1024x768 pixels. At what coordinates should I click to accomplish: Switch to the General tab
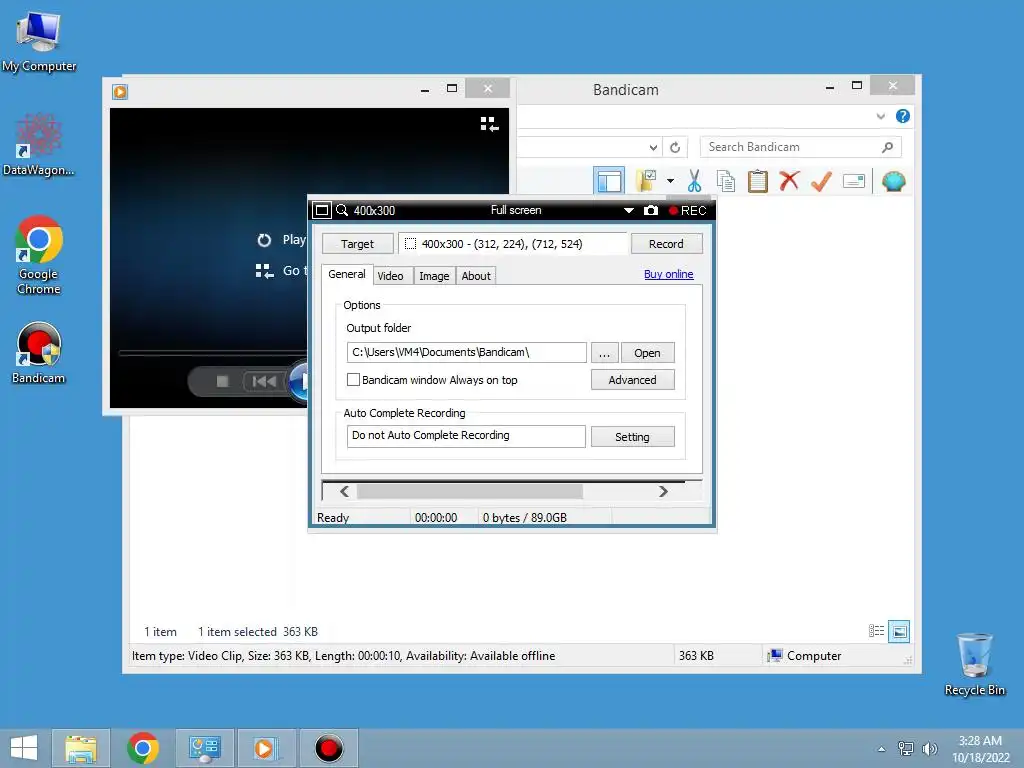(x=347, y=274)
